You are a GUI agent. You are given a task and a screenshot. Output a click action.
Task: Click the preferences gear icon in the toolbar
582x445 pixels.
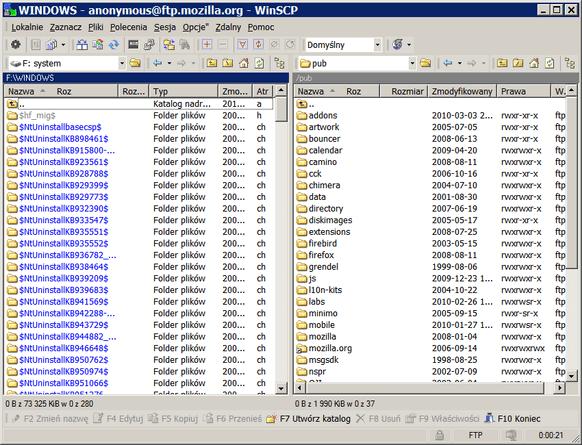[16, 45]
